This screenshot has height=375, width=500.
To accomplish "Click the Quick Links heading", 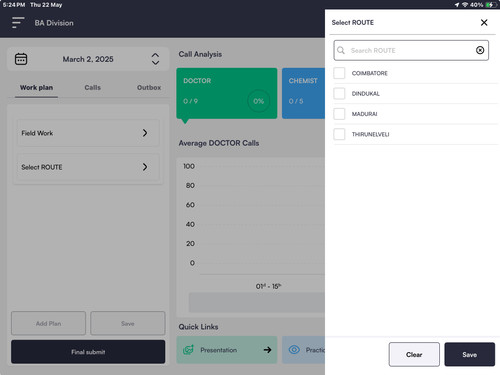I will [198, 327].
